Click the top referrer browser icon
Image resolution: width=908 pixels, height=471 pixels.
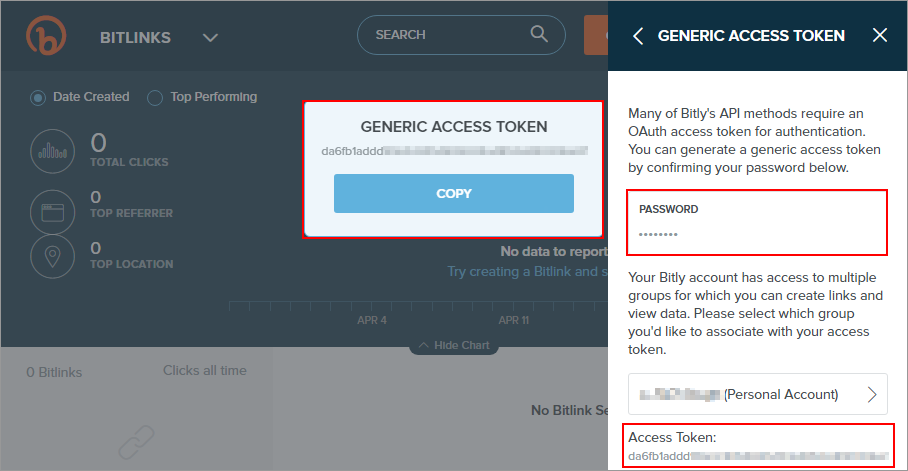click(53, 211)
